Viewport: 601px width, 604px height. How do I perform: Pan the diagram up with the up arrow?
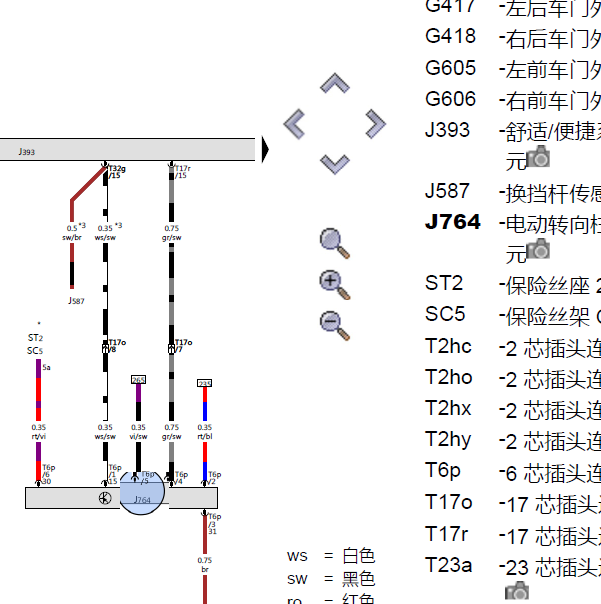335,83
